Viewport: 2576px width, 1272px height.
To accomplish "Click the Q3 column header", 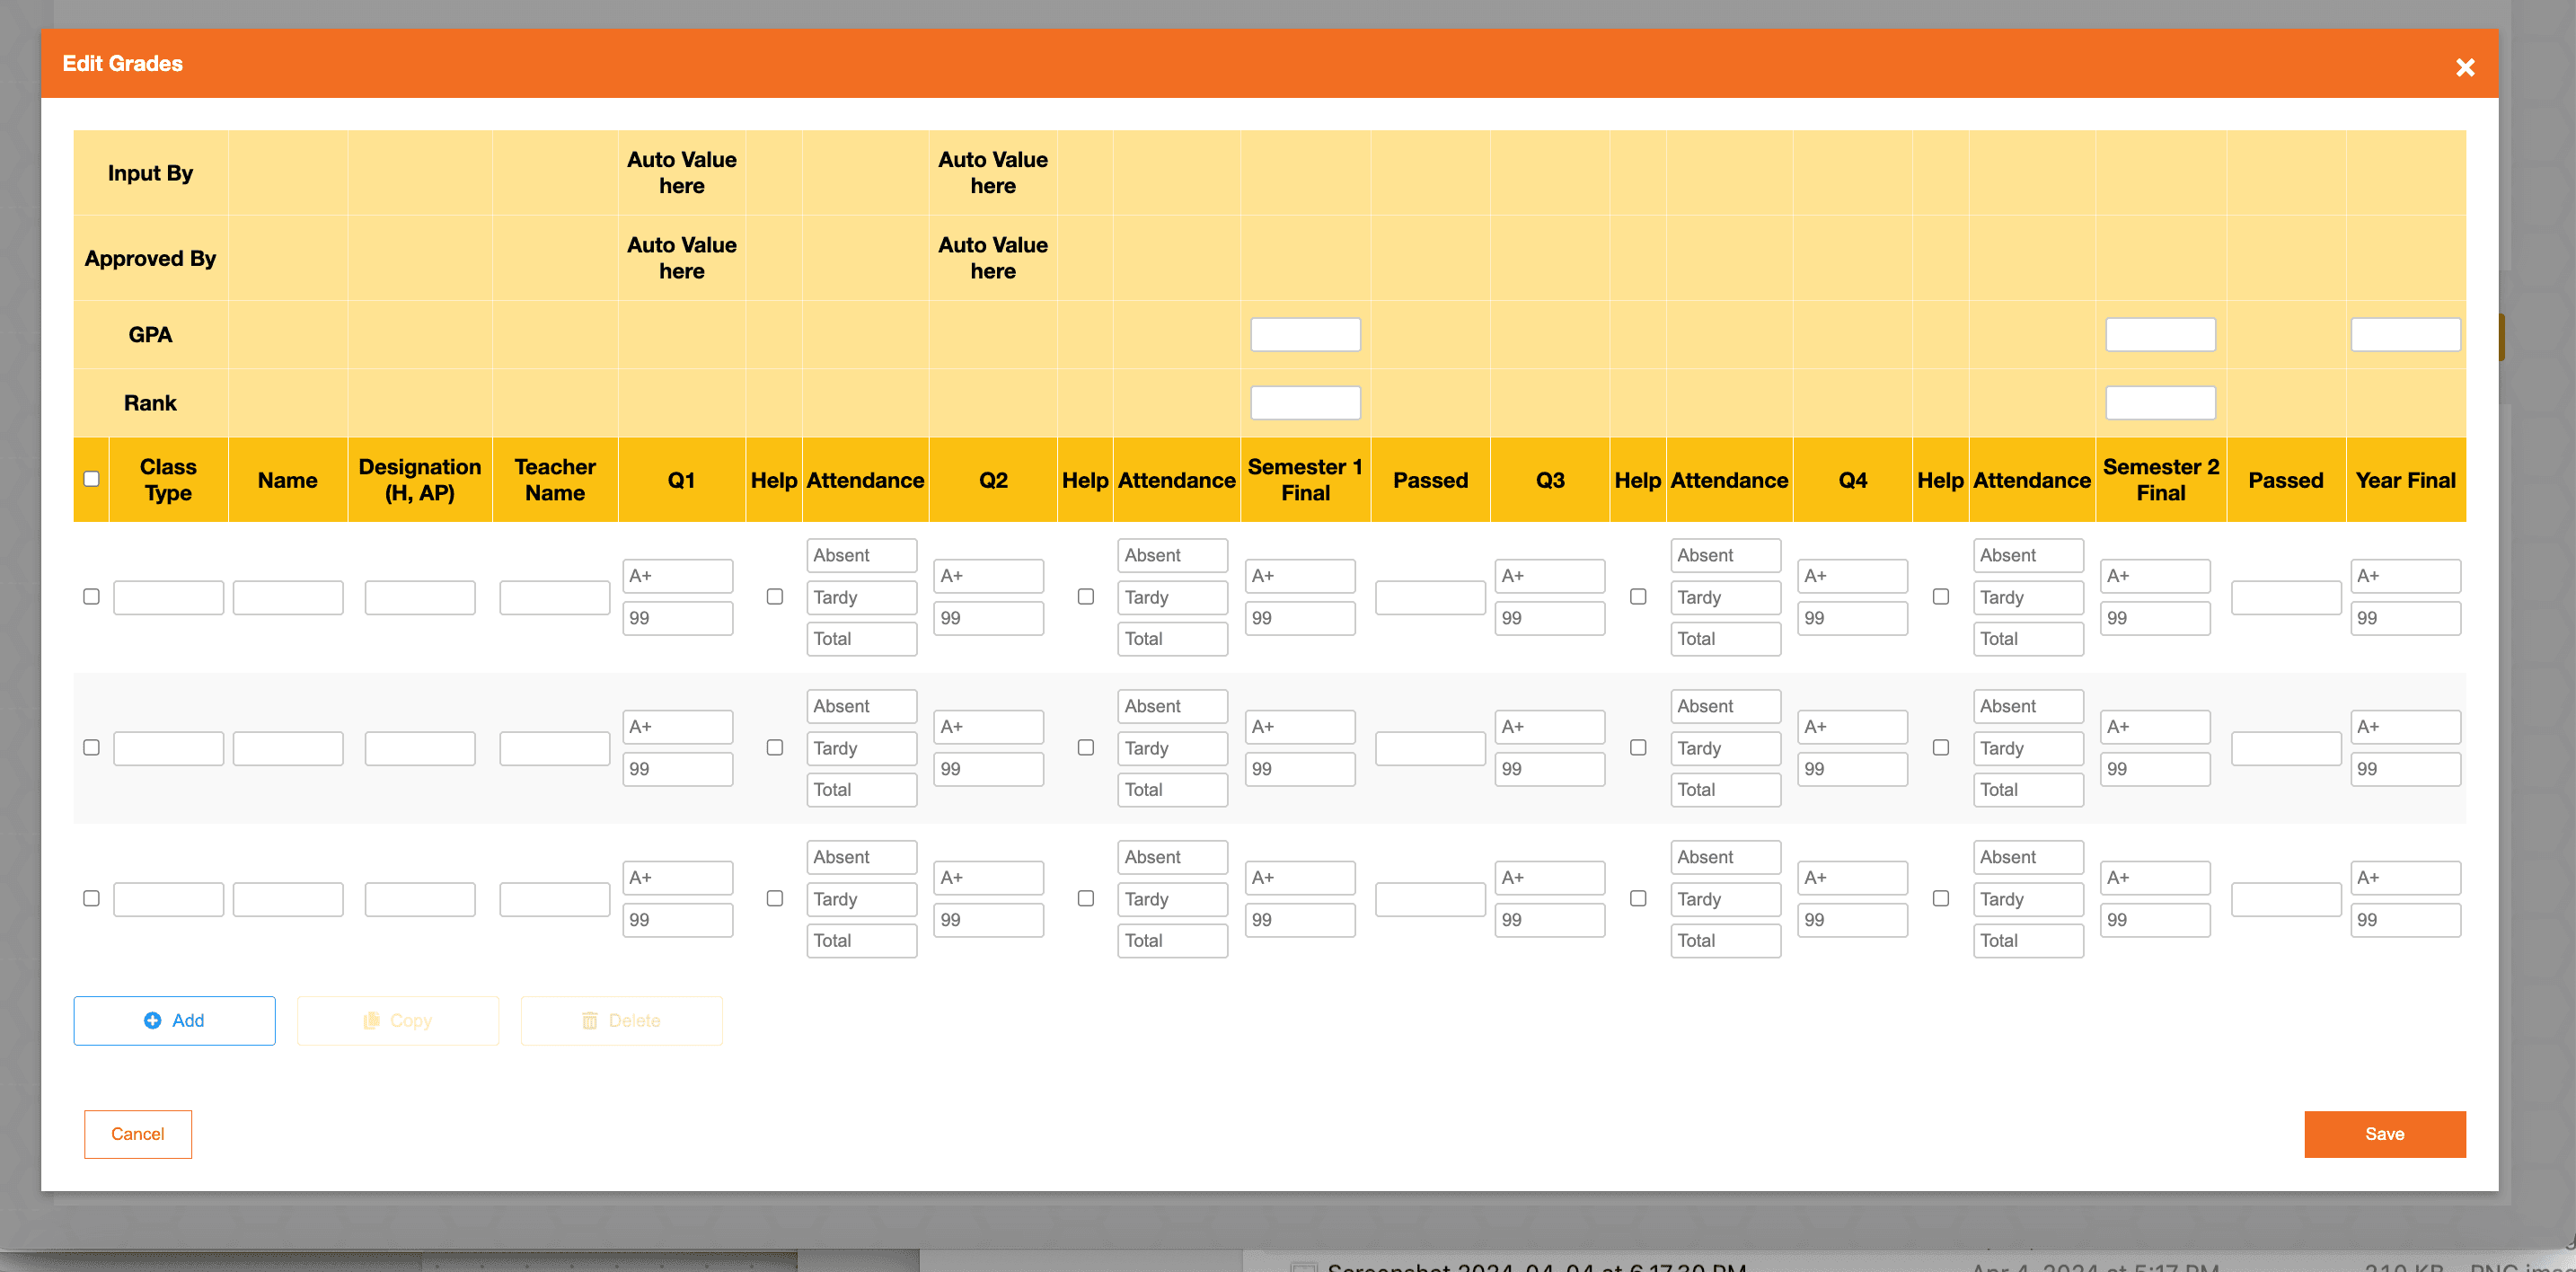I will click(x=1550, y=480).
